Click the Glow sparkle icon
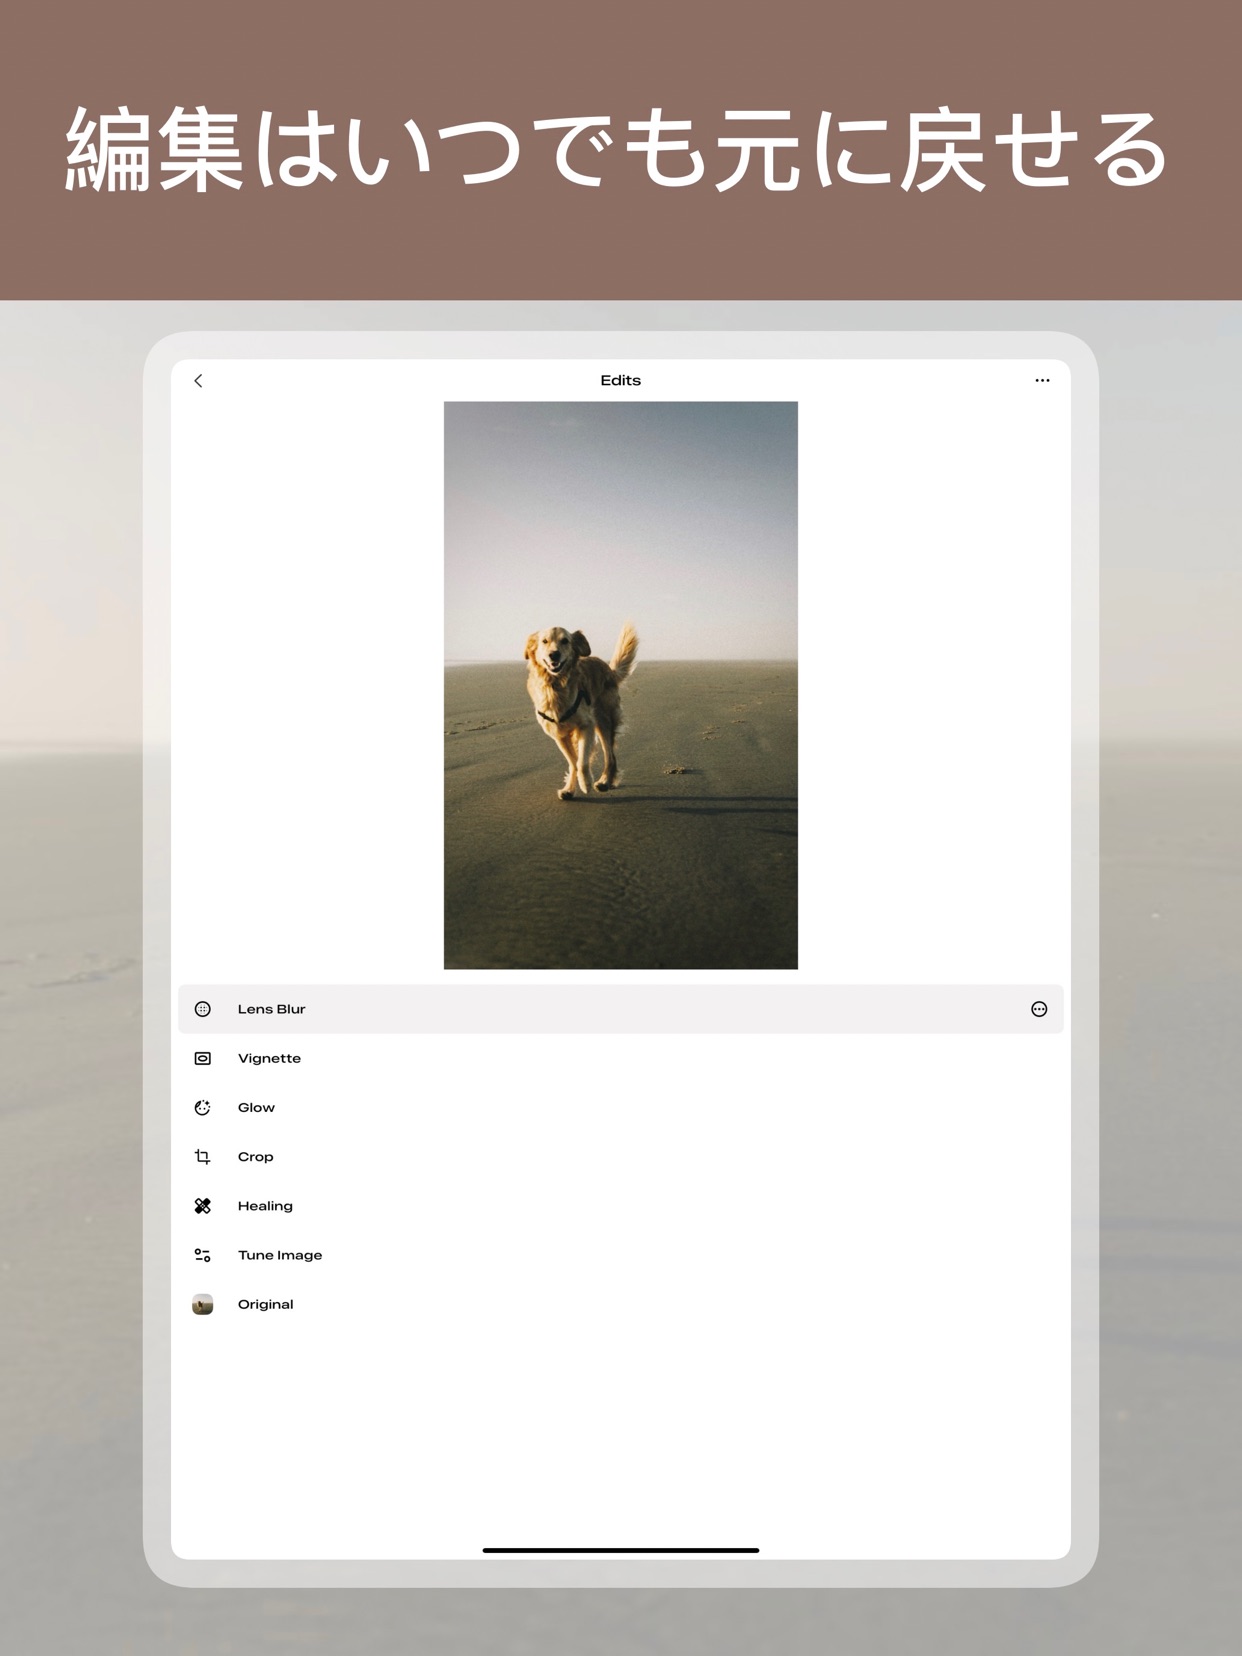 [203, 1108]
